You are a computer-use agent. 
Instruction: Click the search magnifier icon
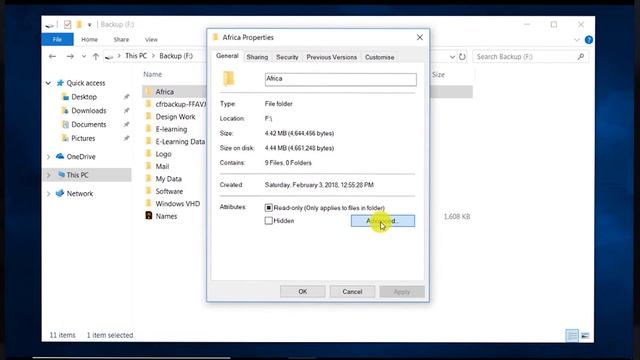coord(581,57)
